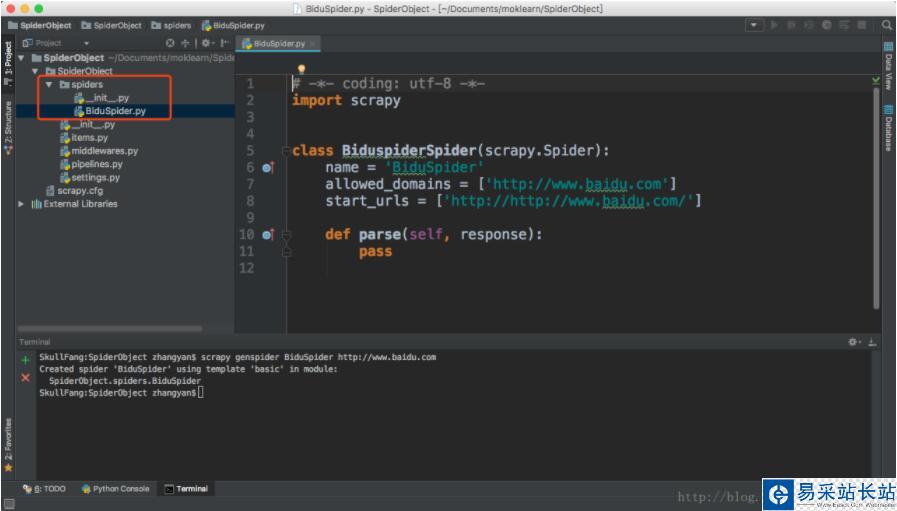
Task: Click 'import scrapy' on line 2
Action: pos(346,100)
